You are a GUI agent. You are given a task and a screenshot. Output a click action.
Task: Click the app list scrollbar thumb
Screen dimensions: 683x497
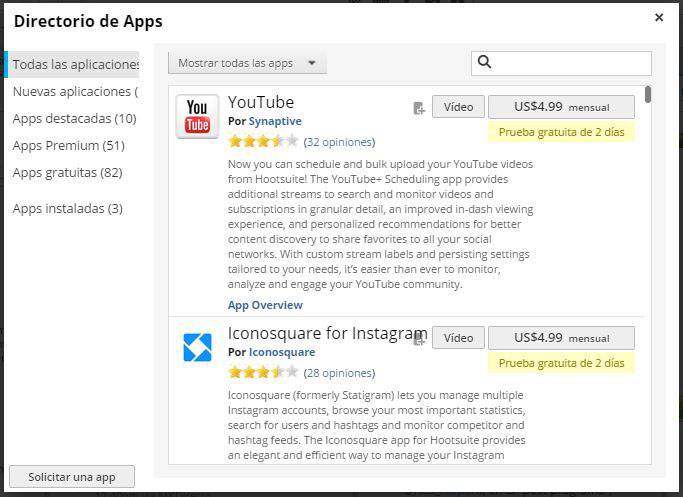click(x=648, y=95)
